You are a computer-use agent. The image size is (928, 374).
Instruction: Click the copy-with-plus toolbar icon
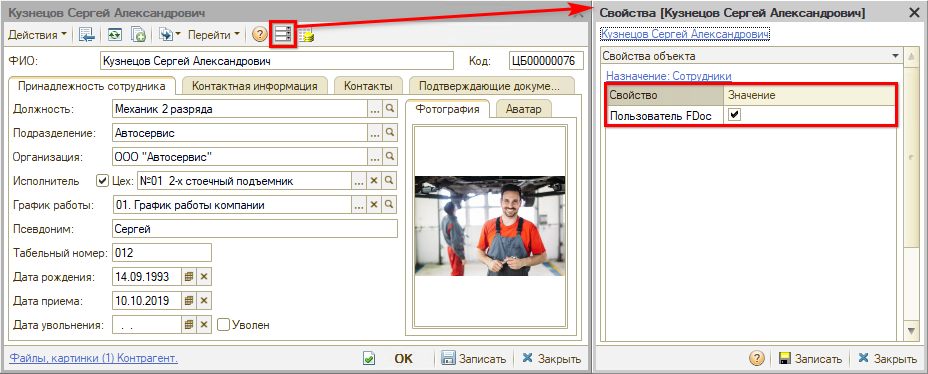pos(138,35)
